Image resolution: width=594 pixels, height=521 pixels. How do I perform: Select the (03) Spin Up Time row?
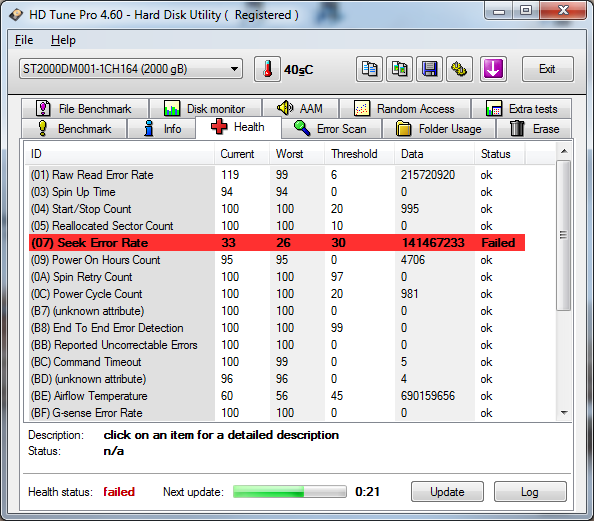[277, 192]
